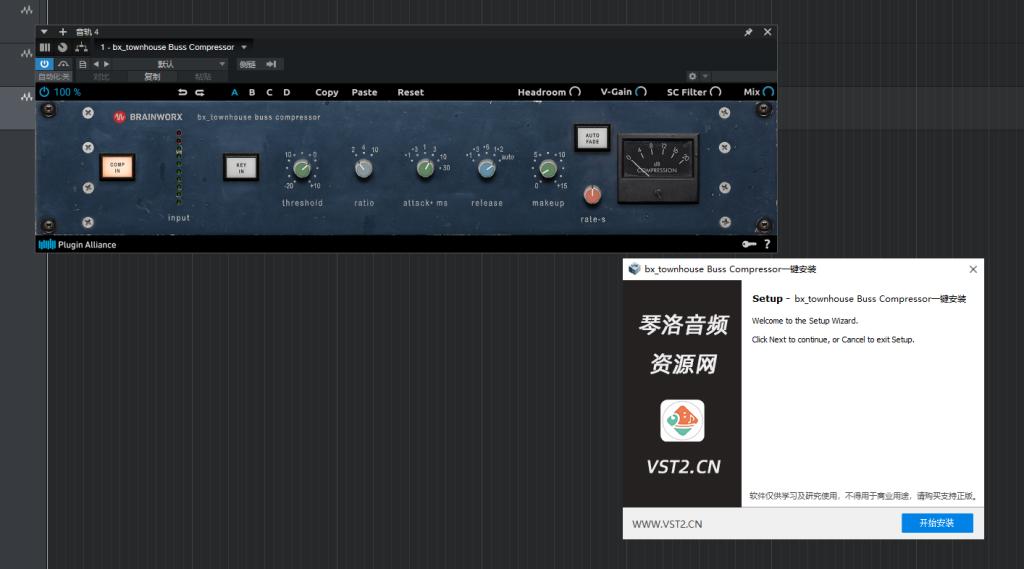Add a new insert with plus icon
Screen dimensions: 1024x569
[63, 31]
